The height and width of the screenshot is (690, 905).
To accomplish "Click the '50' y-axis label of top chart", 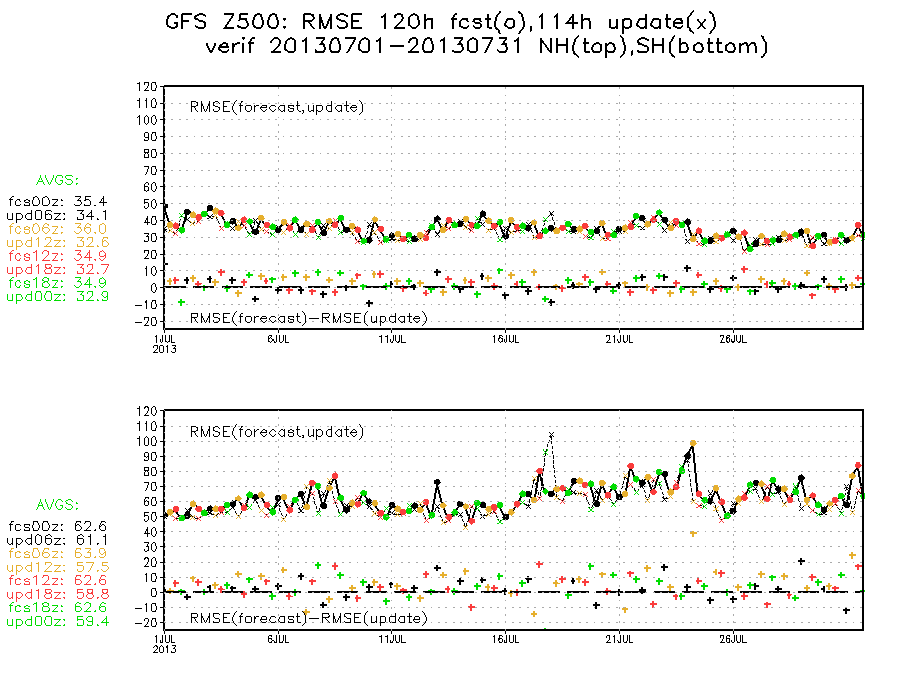I will [x=150, y=204].
